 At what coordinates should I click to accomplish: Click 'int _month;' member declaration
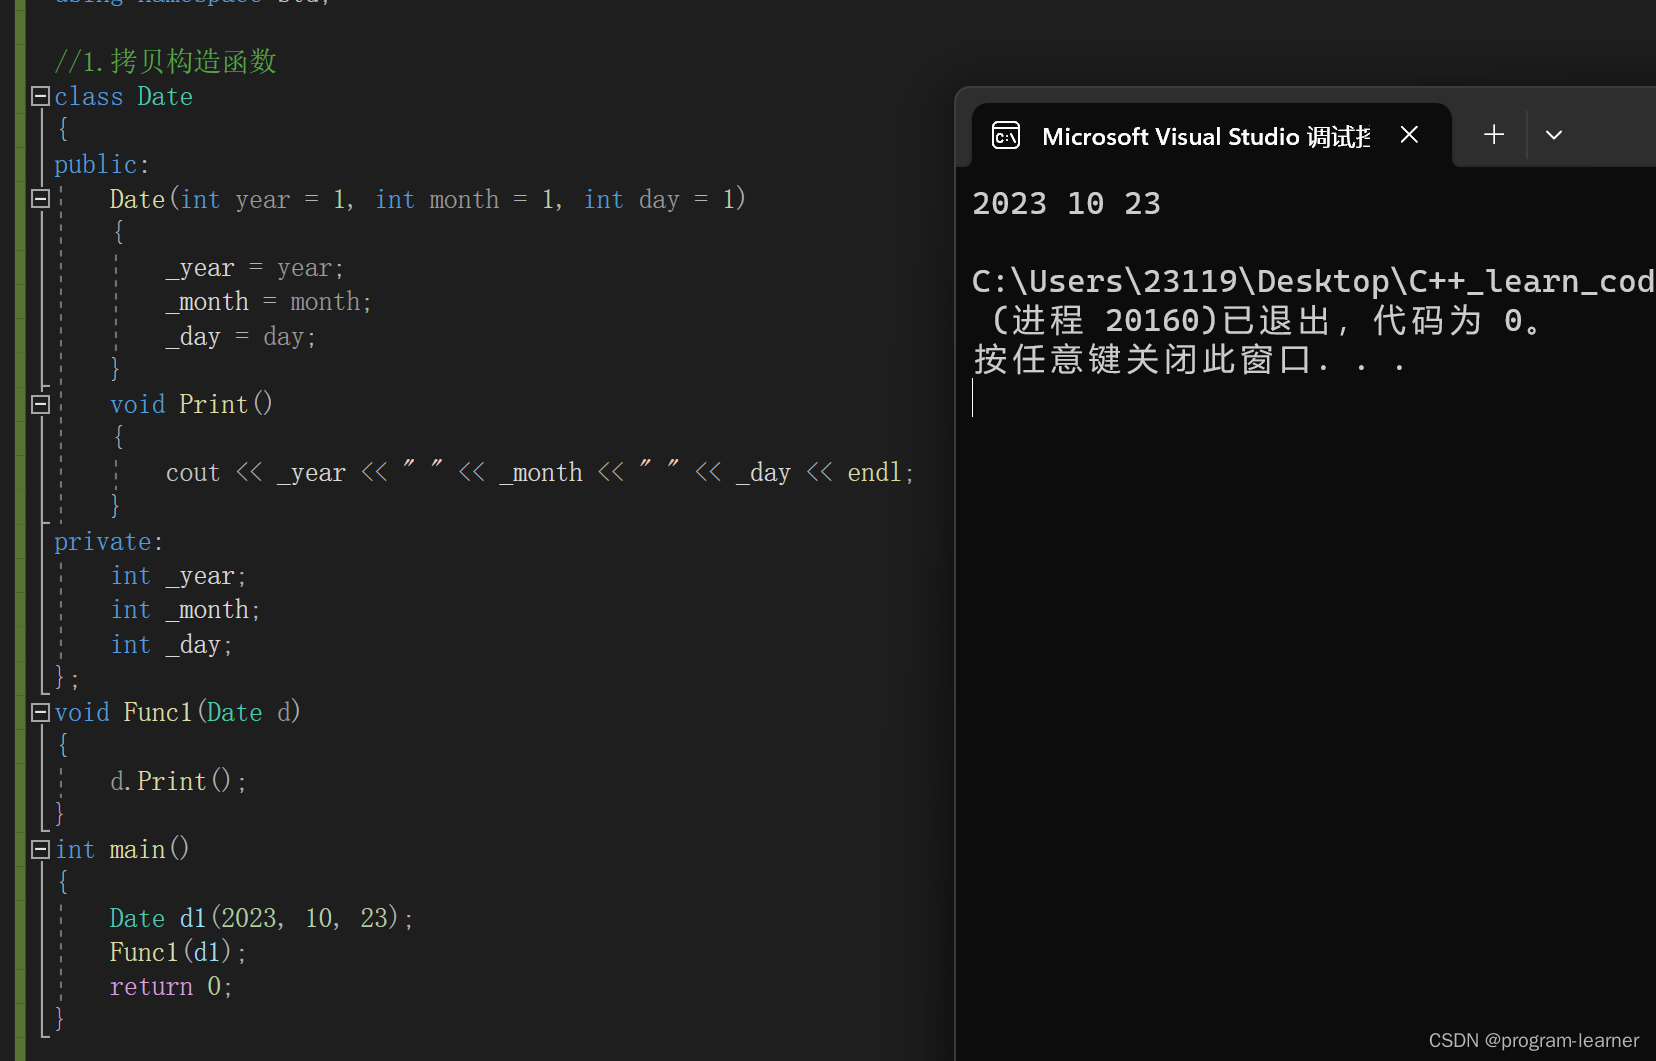(x=186, y=610)
